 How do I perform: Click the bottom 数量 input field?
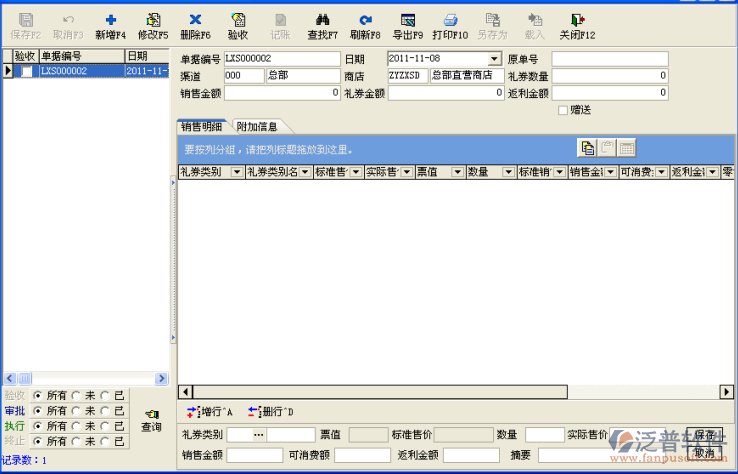[545, 435]
